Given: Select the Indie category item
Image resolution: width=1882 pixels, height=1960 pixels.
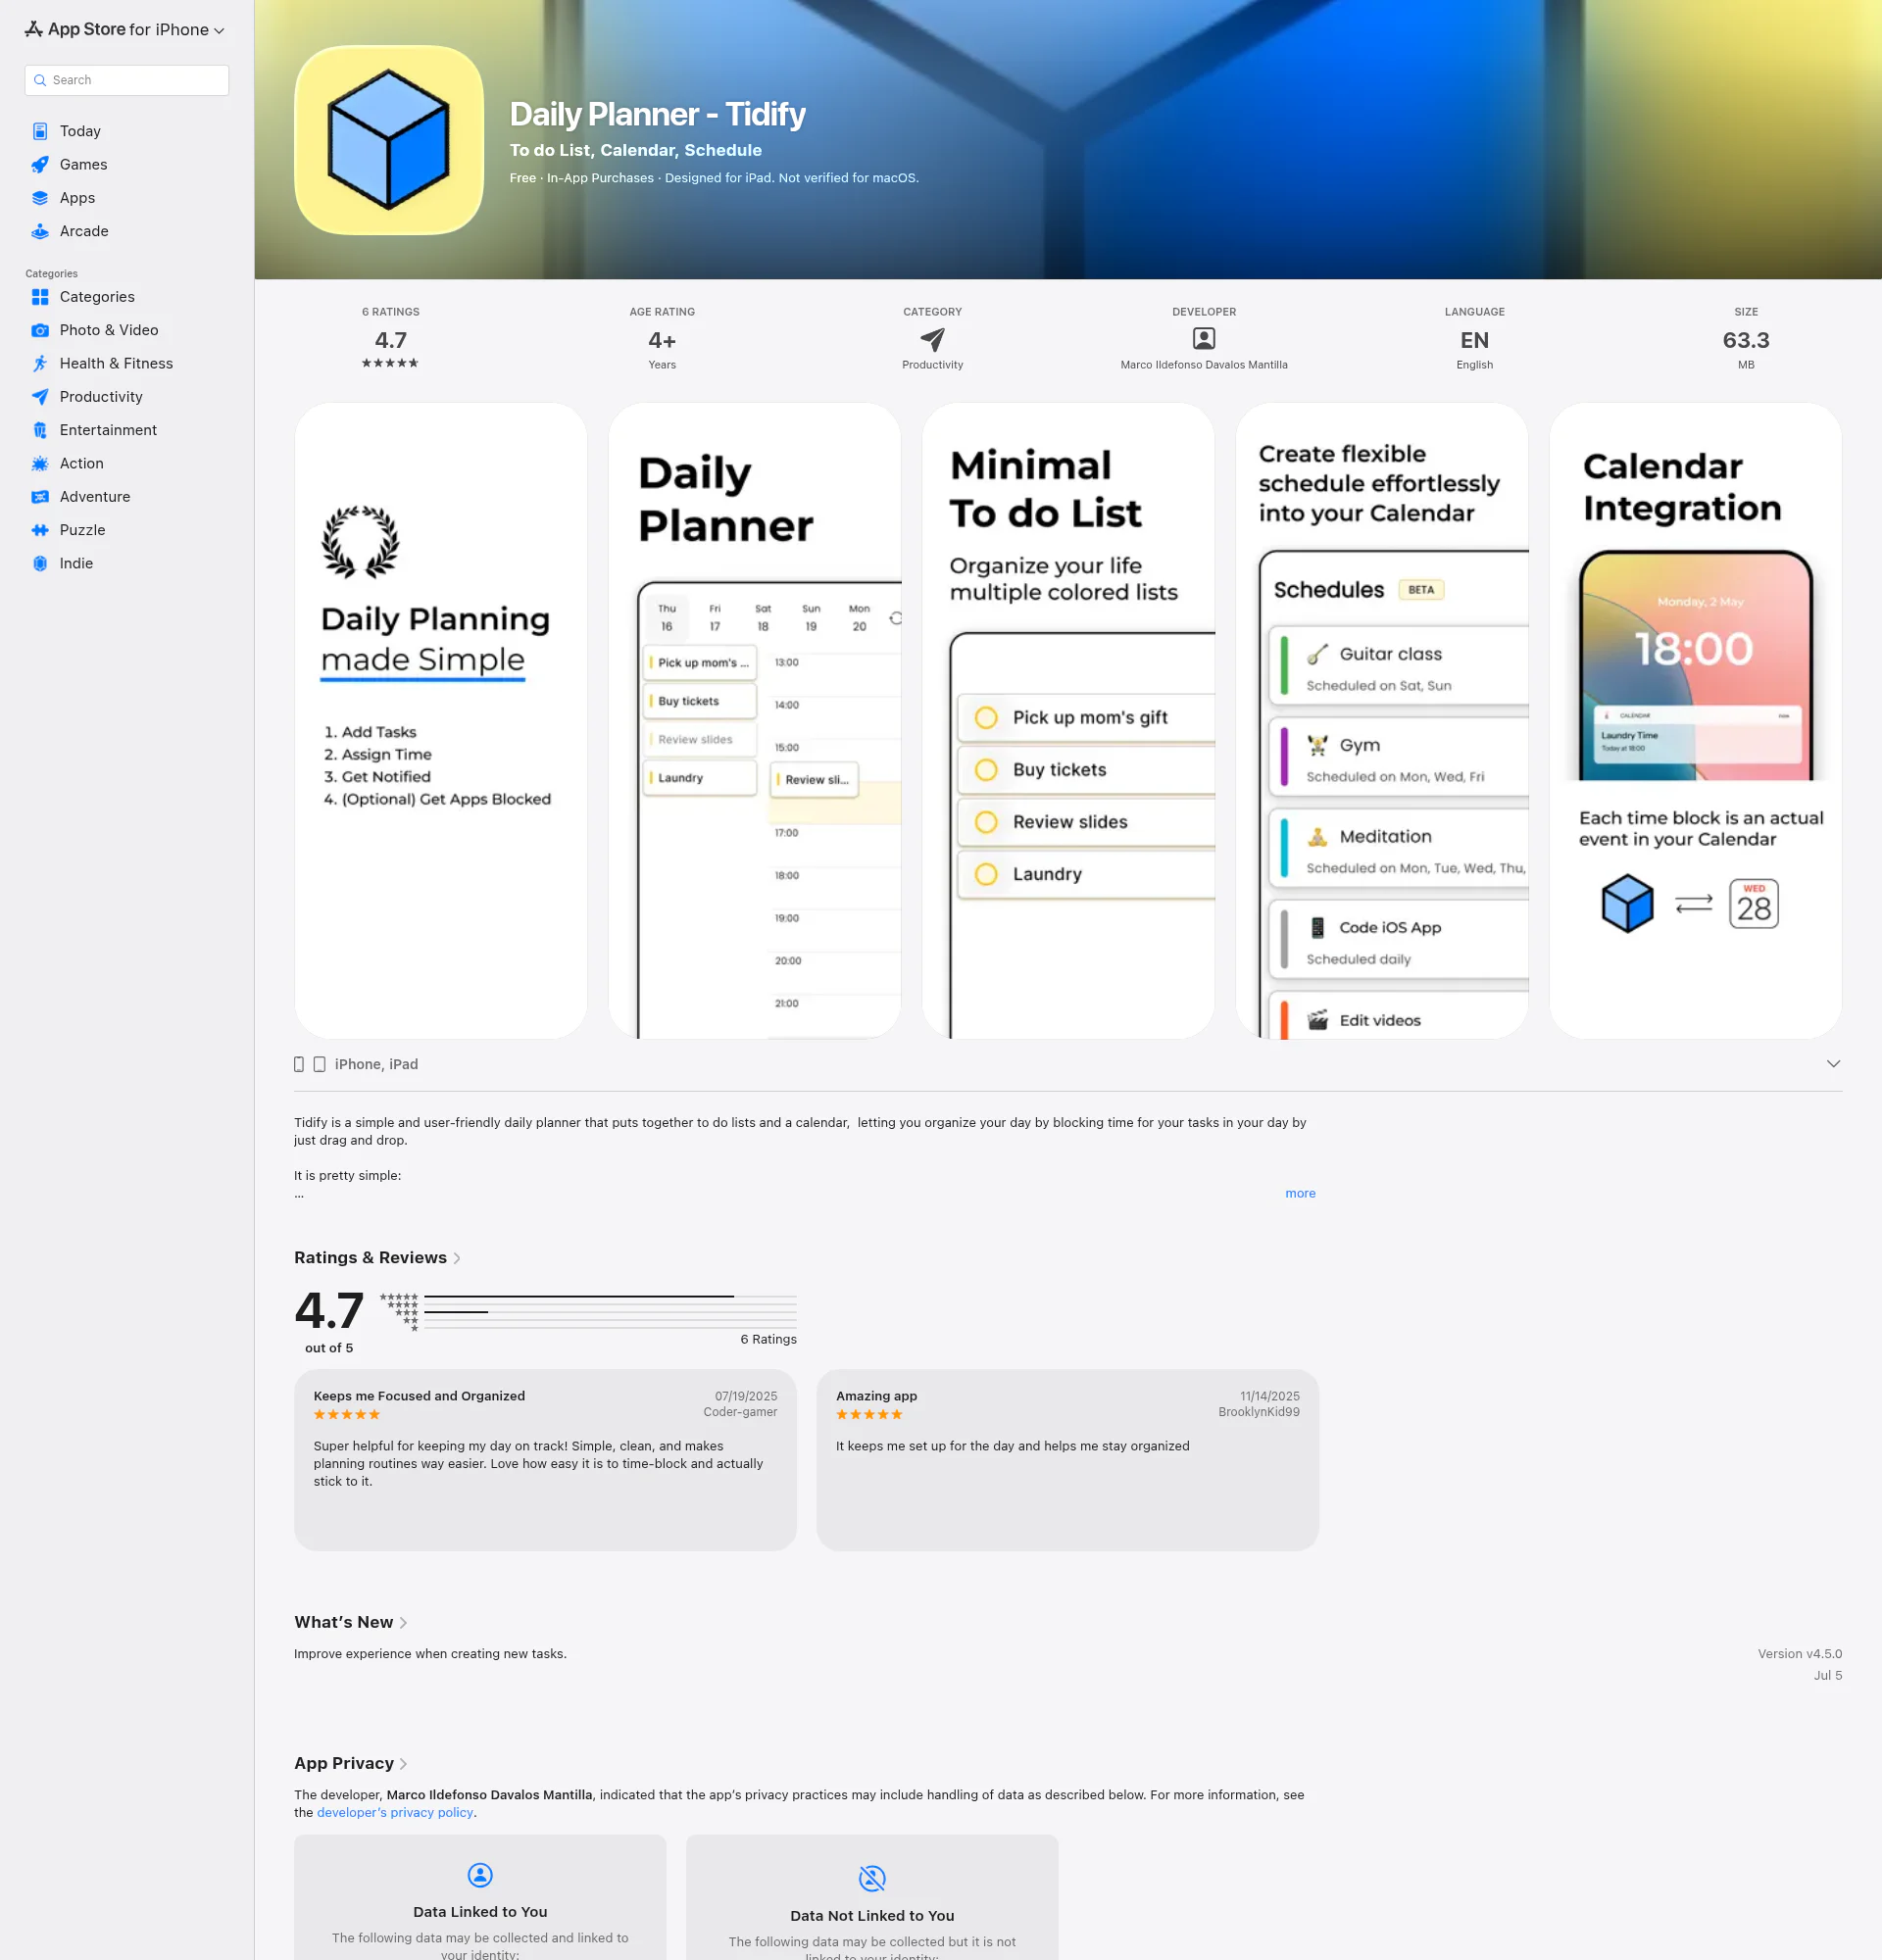Looking at the screenshot, I should point(127,563).
